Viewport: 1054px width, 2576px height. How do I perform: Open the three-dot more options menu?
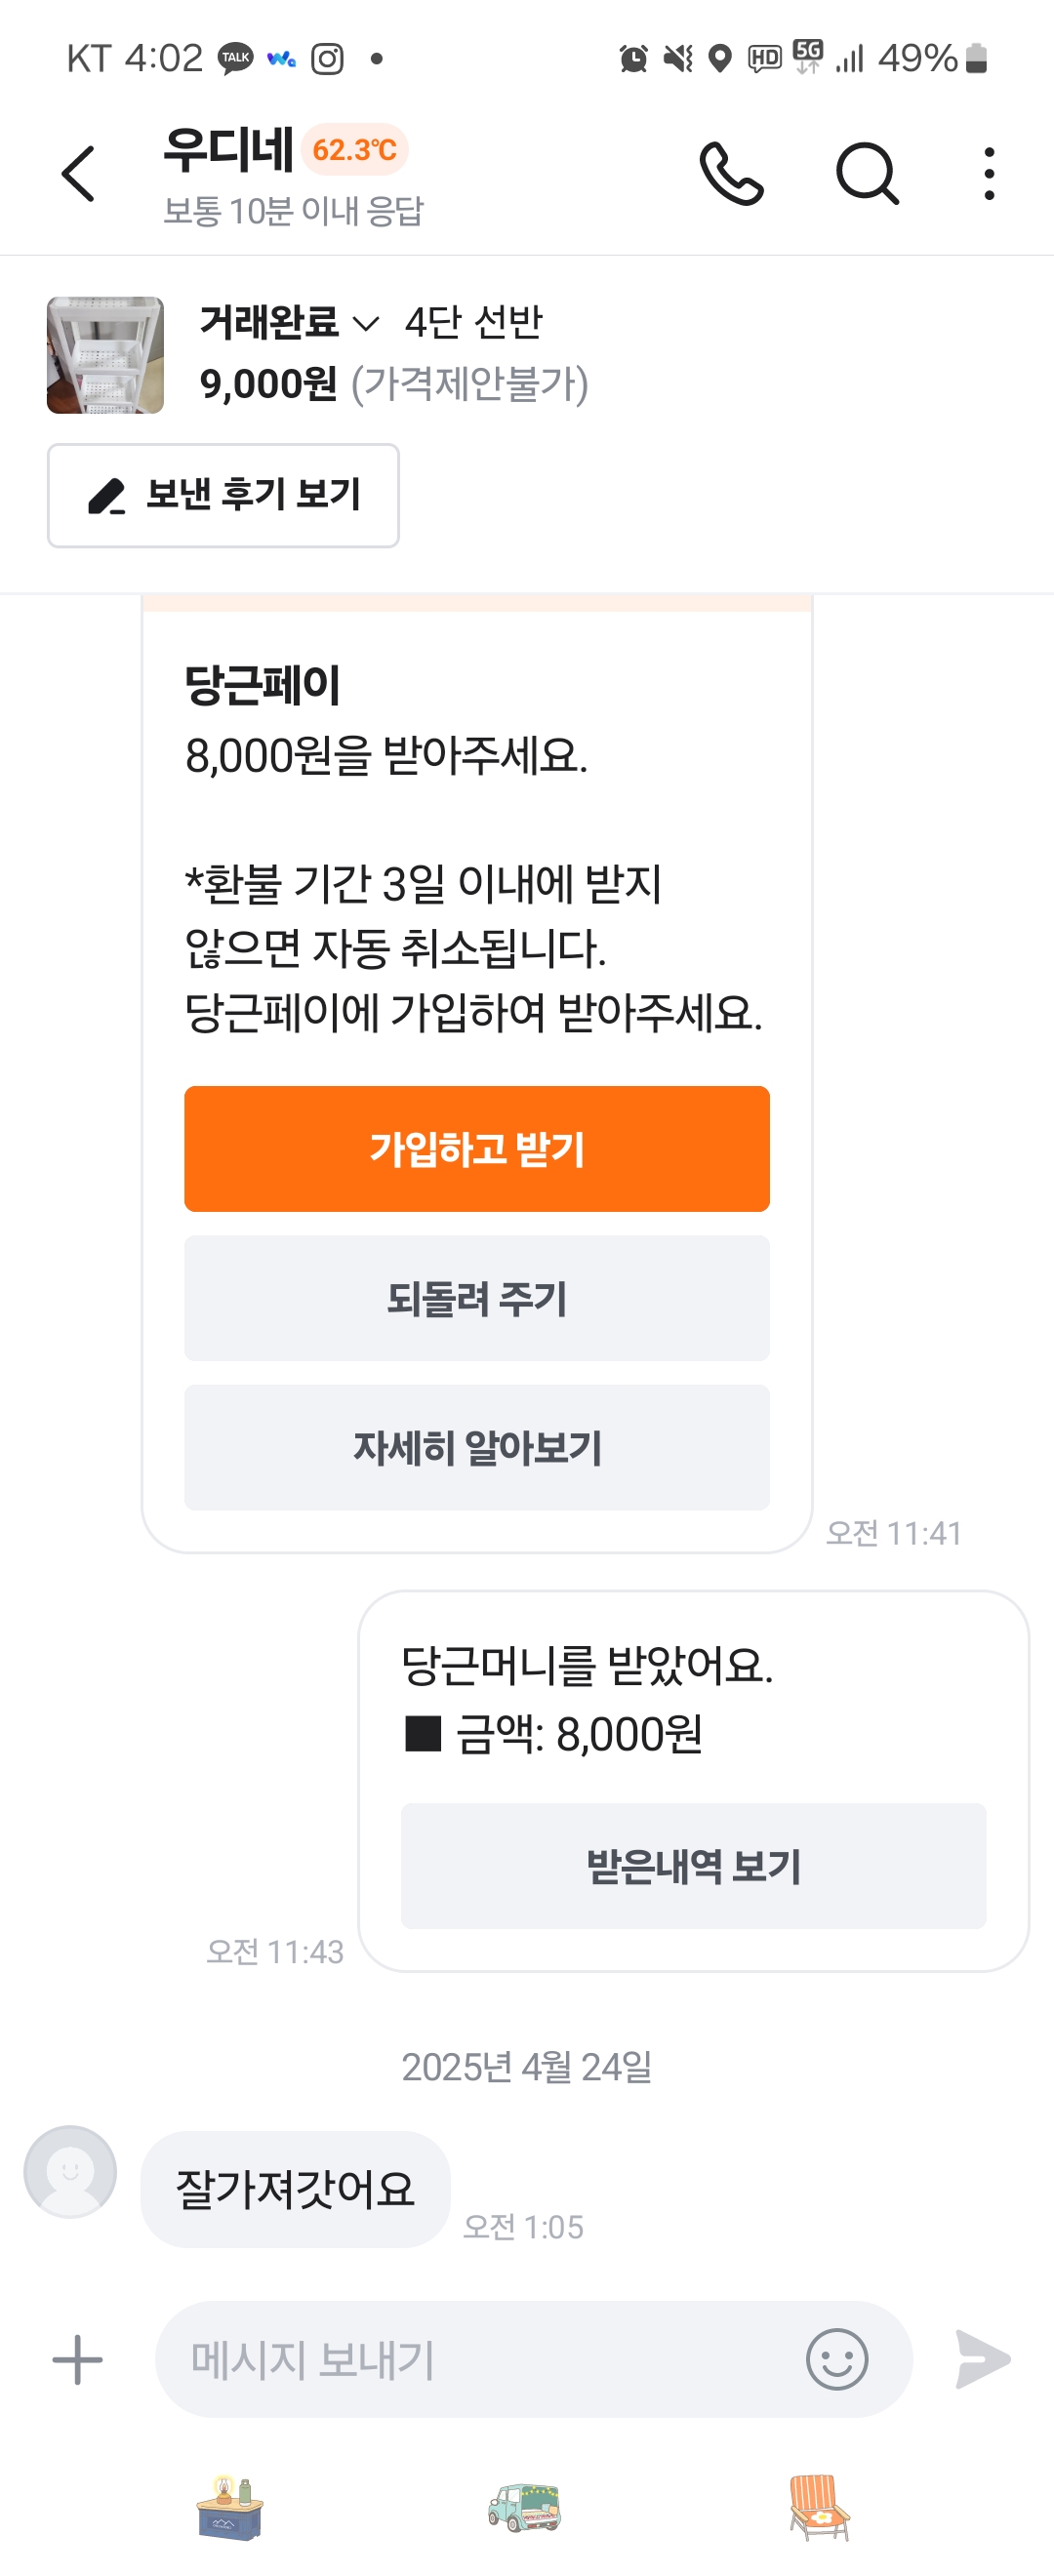coord(988,174)
